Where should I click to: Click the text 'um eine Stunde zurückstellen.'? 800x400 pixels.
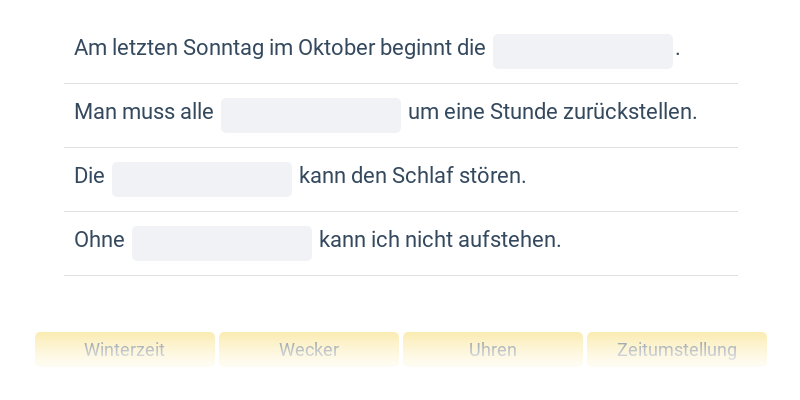[x=552, y=112]
